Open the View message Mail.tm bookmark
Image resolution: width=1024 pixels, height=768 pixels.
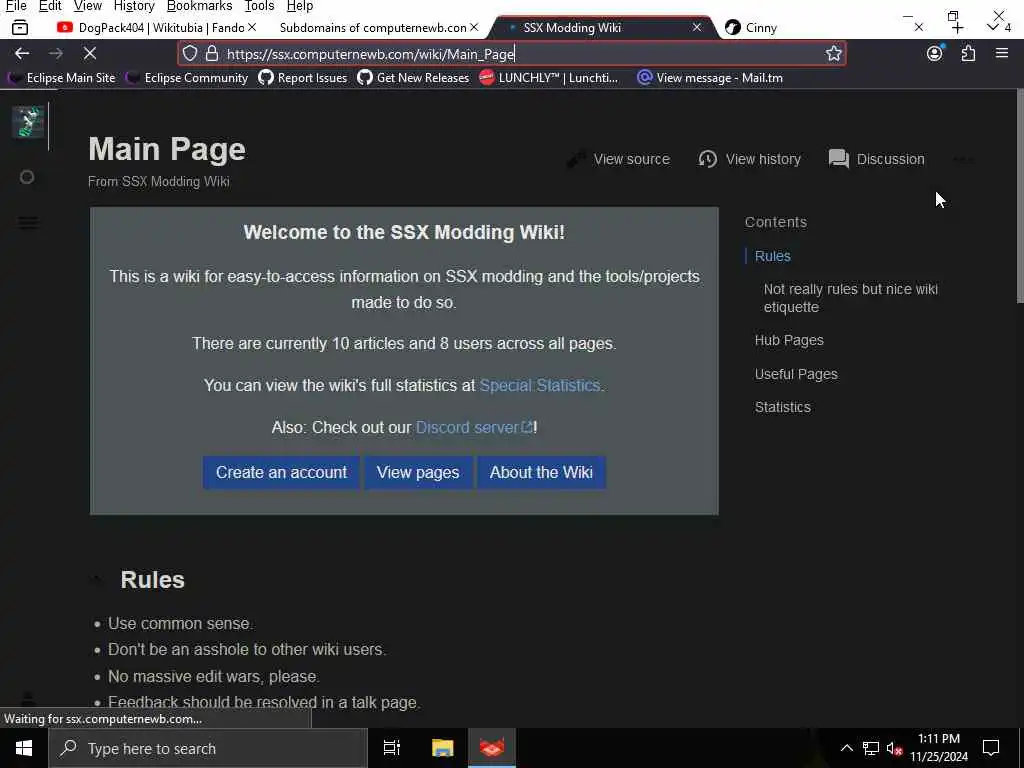pyautogui.click(x=710, y=78)
